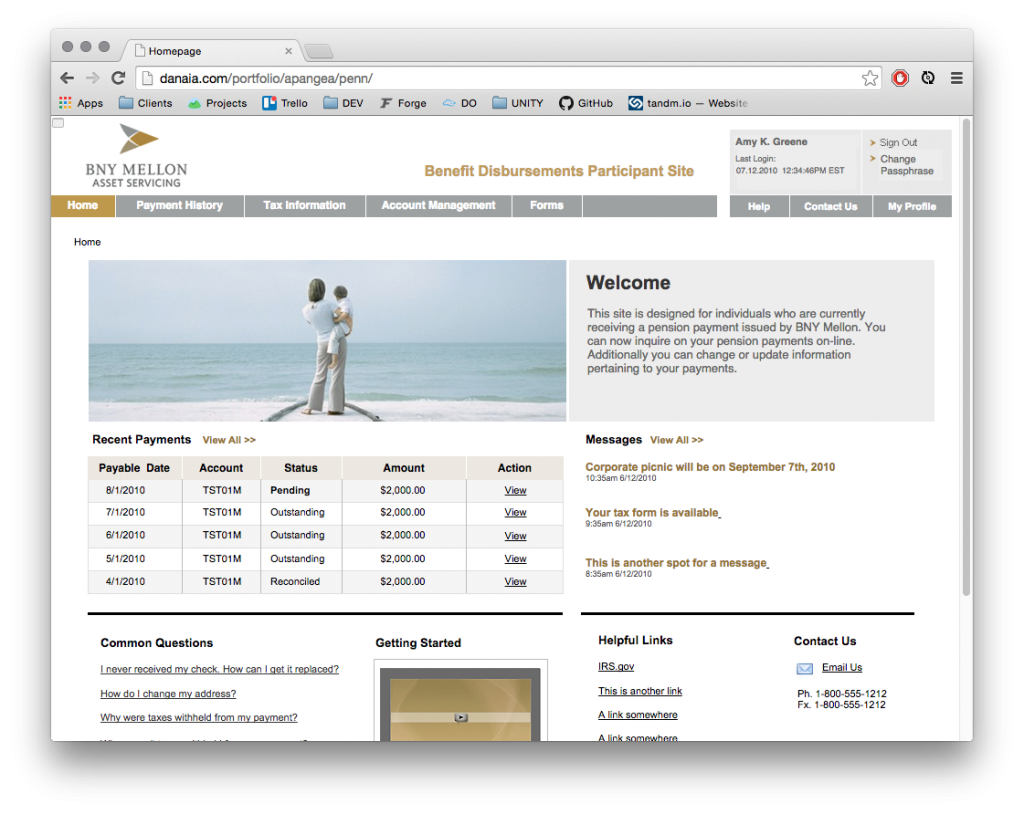Click the envelope icon beside Email Us
Viewport: 1024px width, 814px height.
805,668
